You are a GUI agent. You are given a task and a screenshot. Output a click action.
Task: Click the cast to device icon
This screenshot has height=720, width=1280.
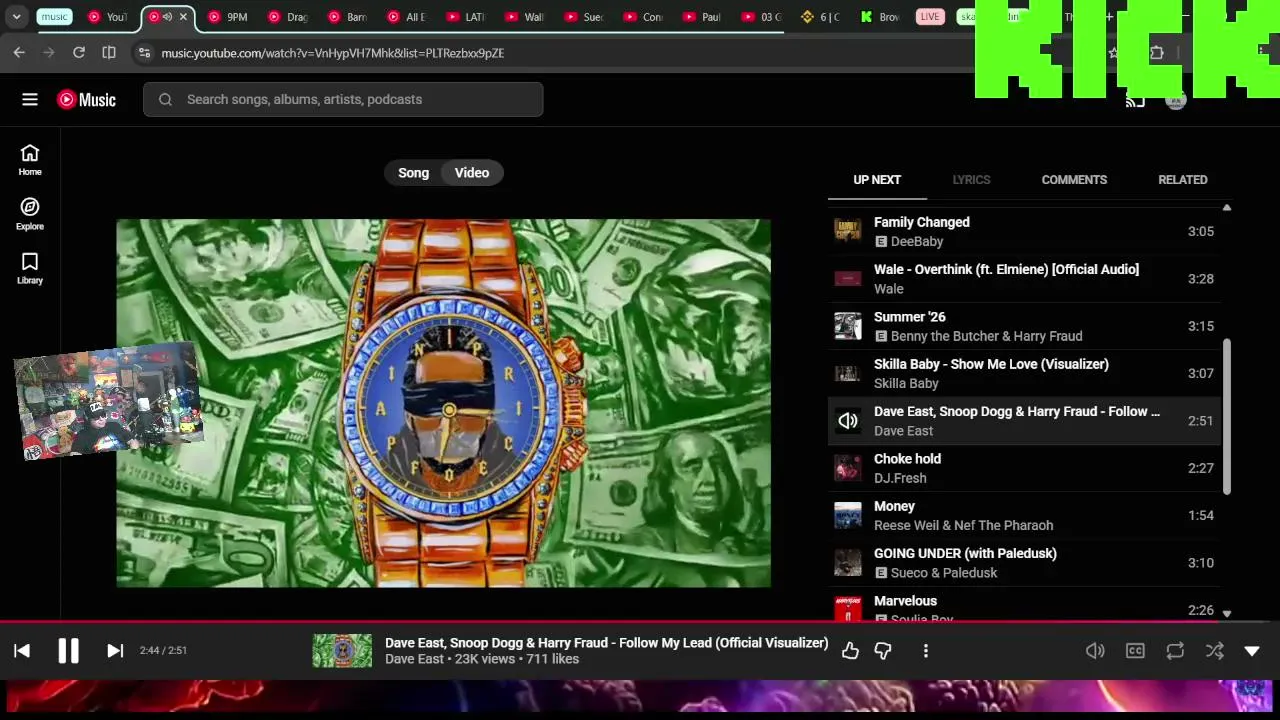1135,100
